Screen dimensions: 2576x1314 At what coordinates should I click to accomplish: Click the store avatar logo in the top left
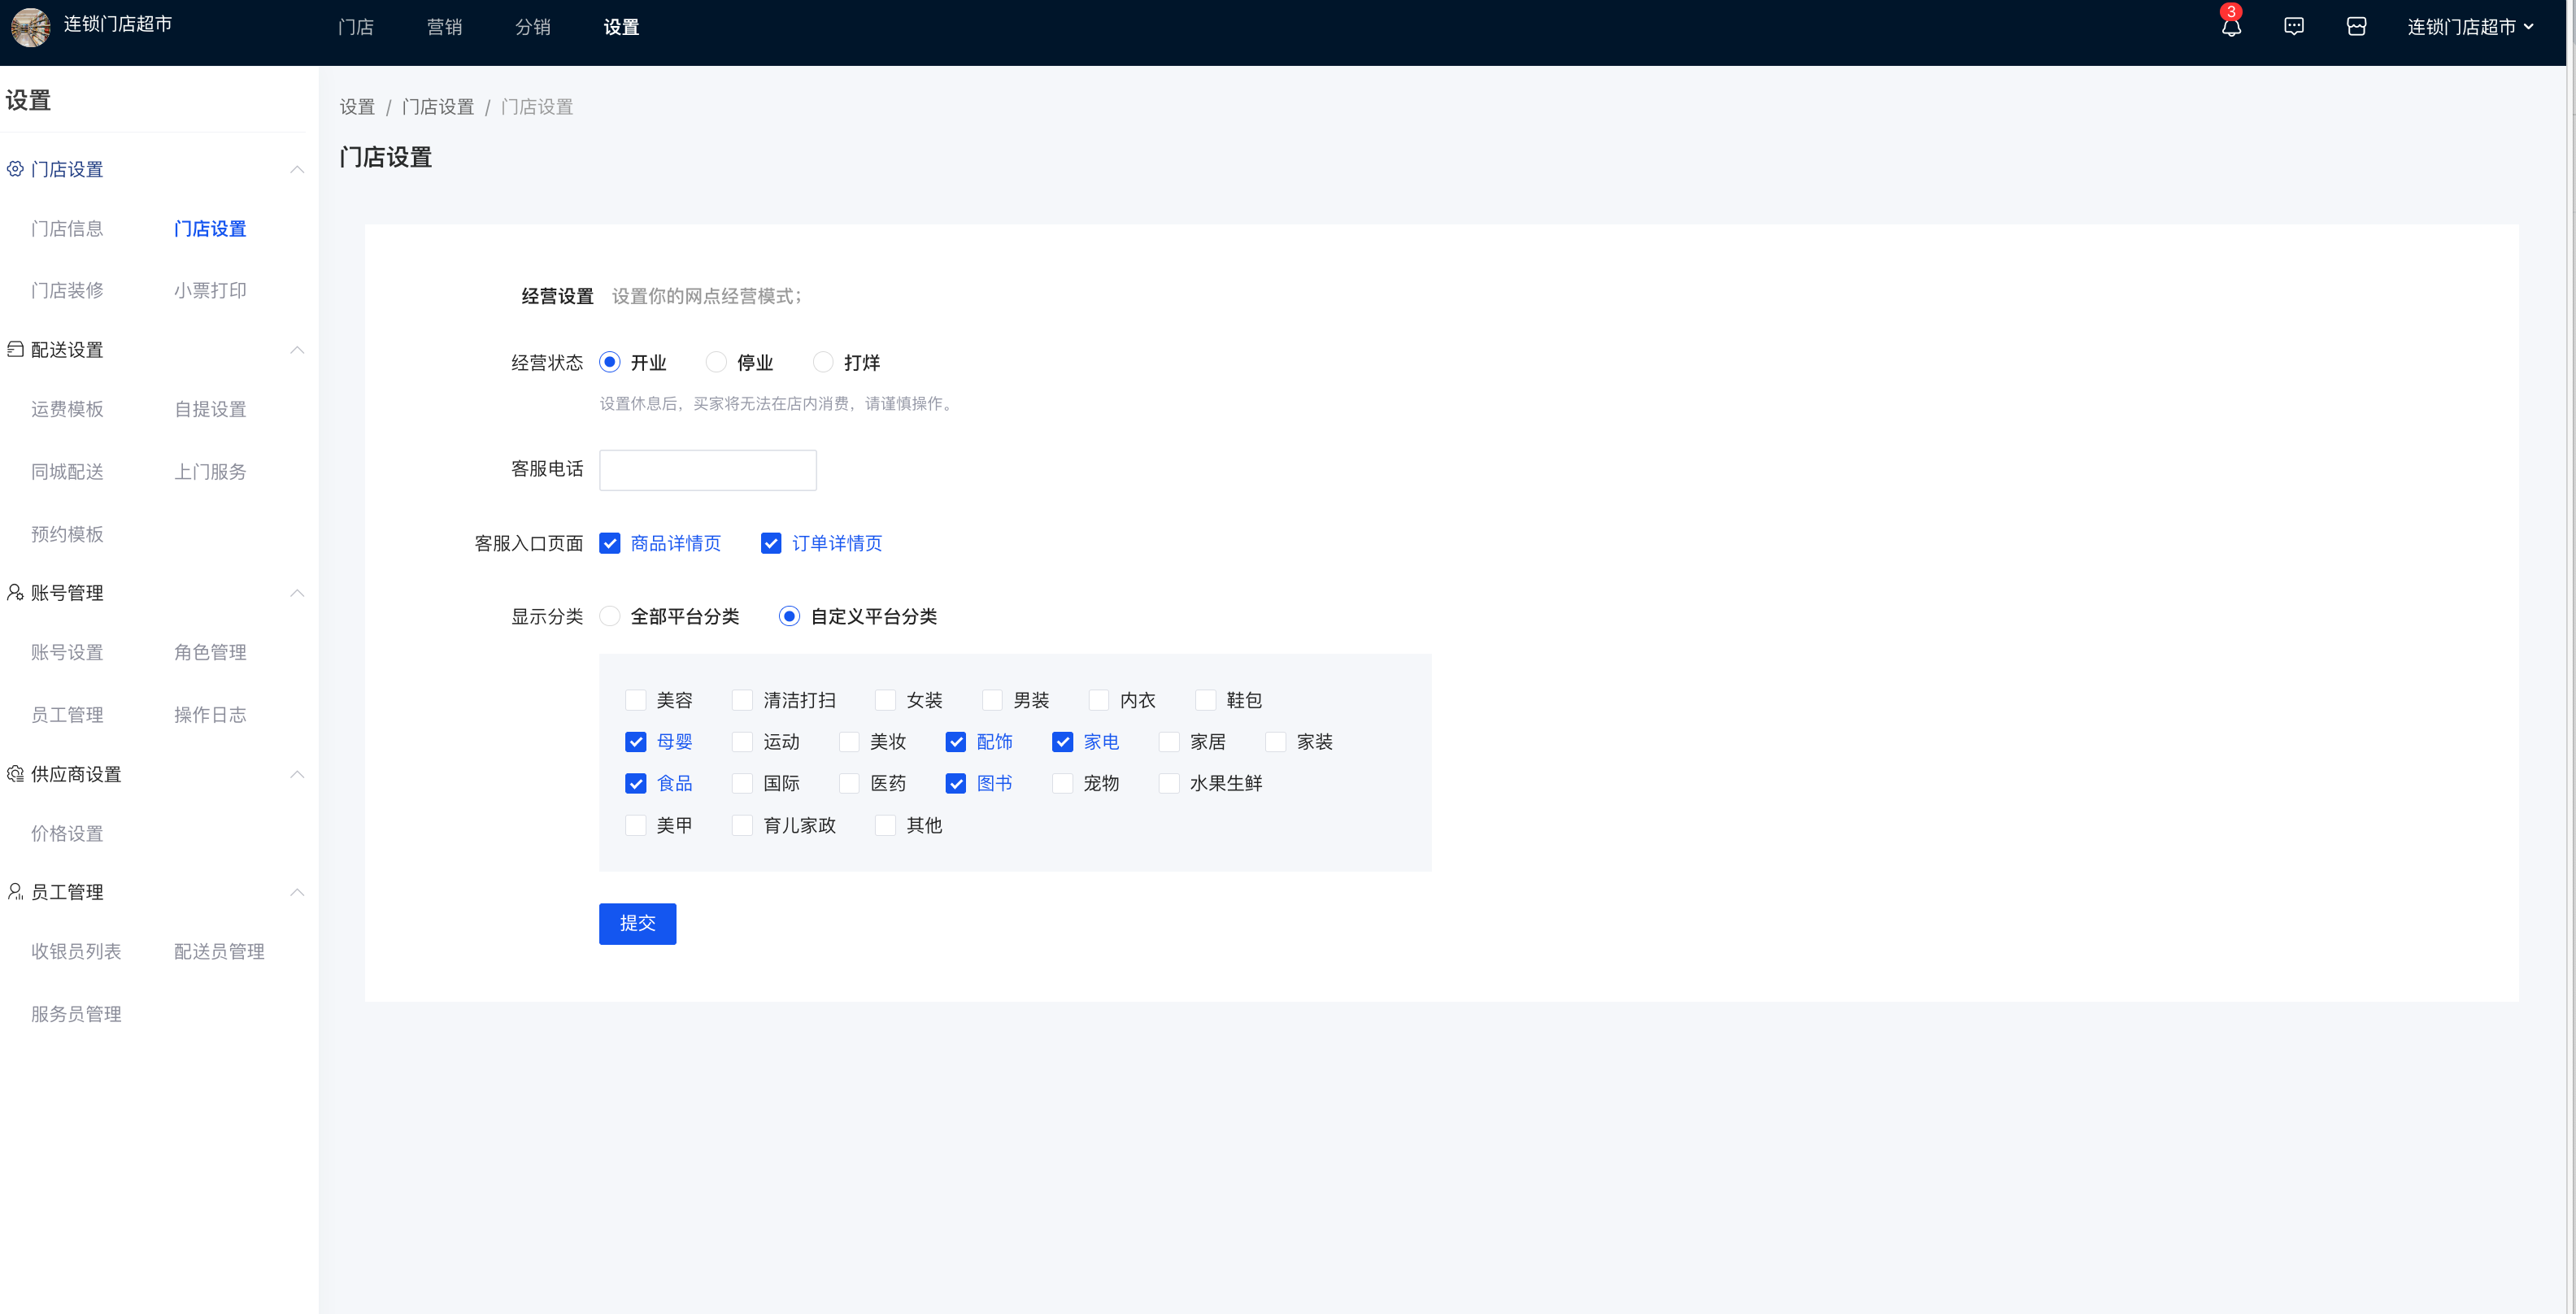tap(30, 27)
